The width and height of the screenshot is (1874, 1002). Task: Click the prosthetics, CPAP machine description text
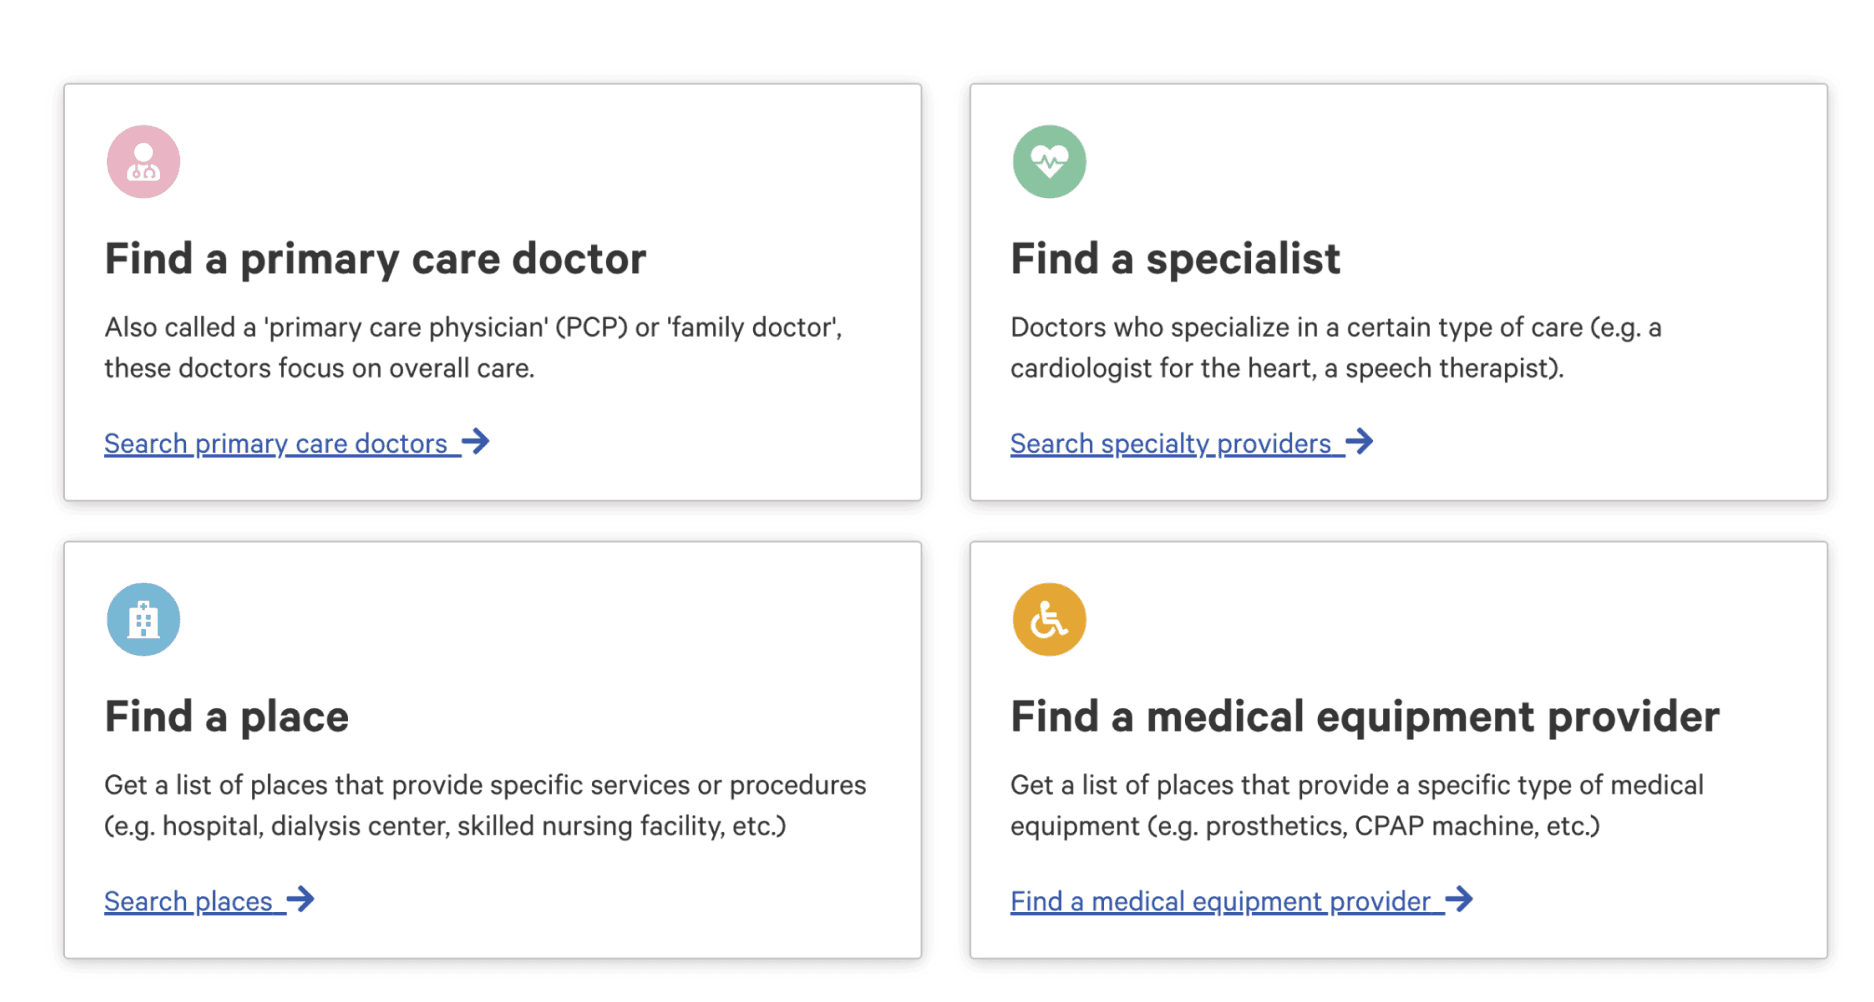[1356, 806]
